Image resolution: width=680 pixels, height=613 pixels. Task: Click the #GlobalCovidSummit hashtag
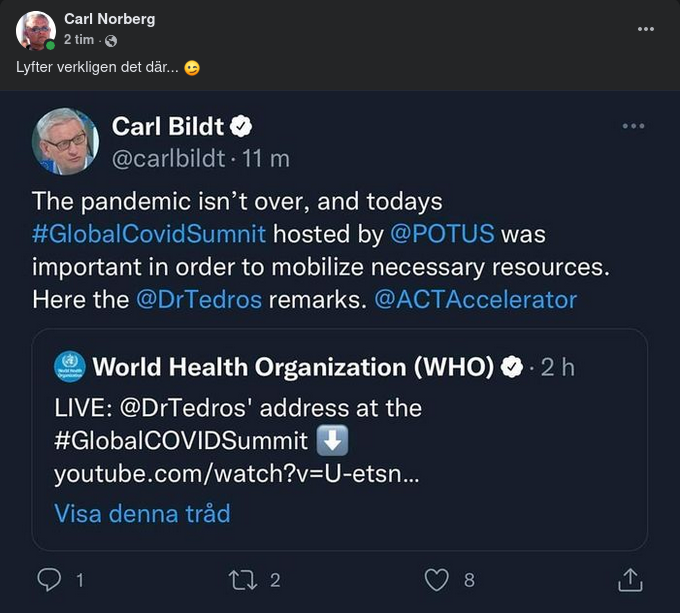point(149,234)
